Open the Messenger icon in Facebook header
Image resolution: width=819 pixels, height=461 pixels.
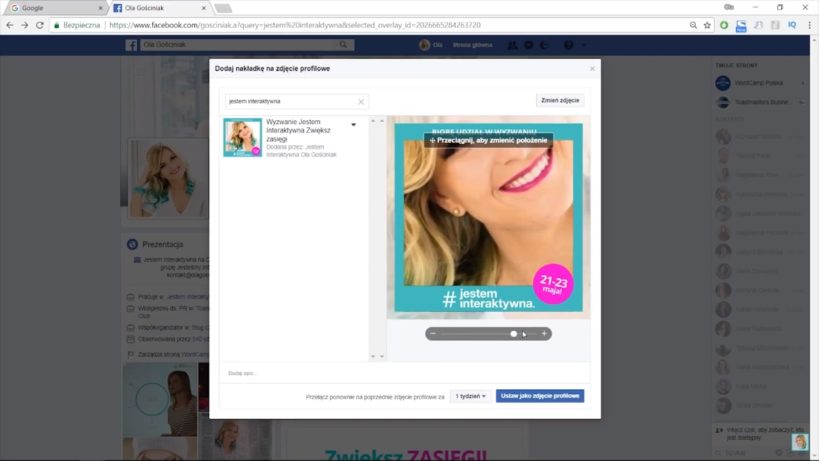pos(529,45)
